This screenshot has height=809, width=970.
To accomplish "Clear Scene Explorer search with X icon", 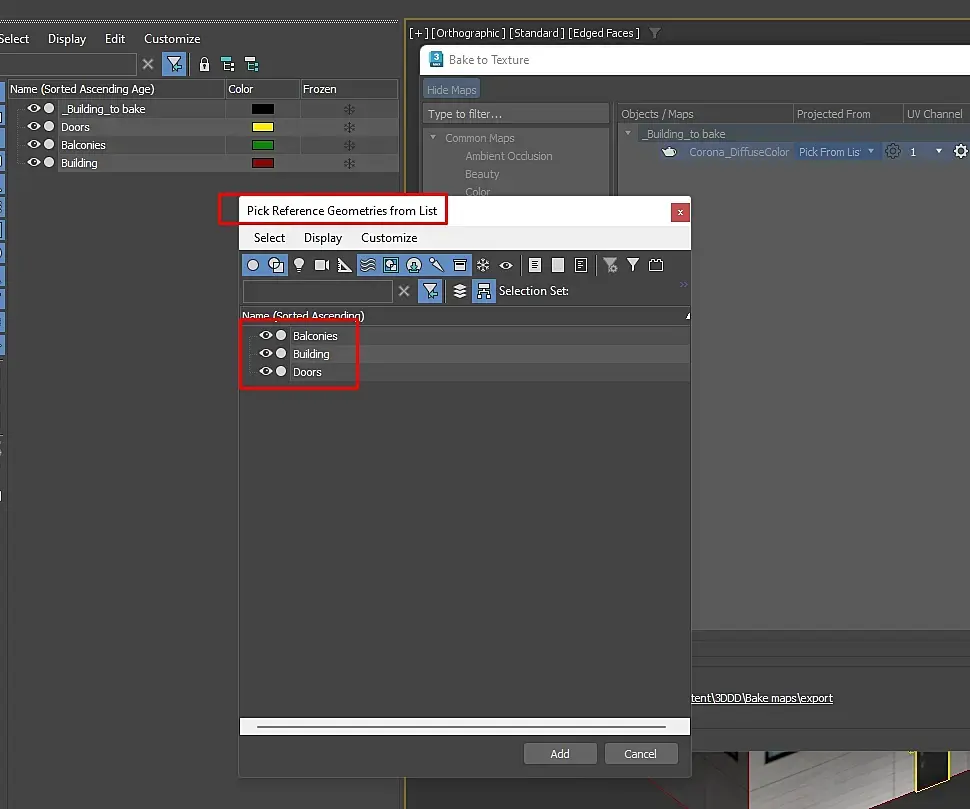I will (x=148, y=64).
